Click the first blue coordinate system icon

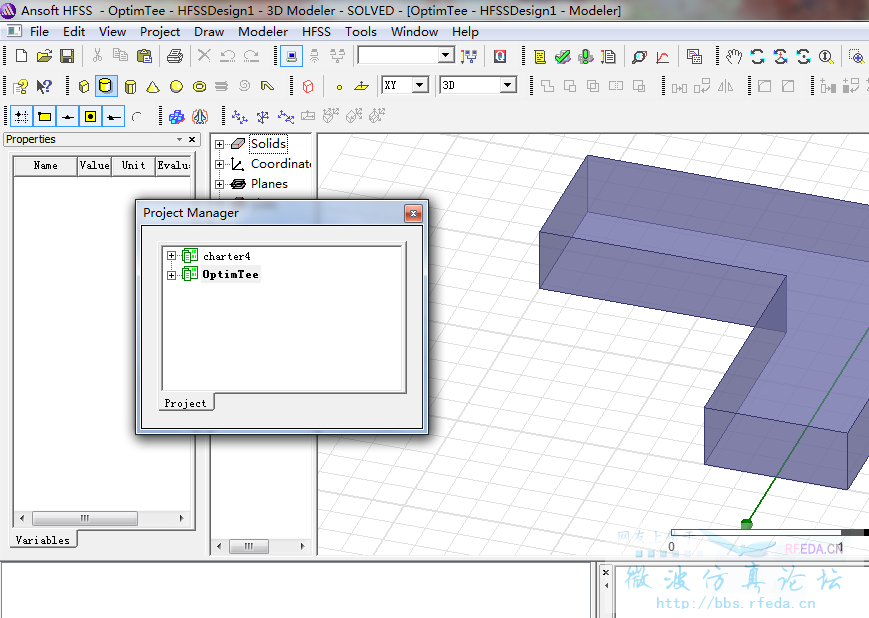click(239, 116)
